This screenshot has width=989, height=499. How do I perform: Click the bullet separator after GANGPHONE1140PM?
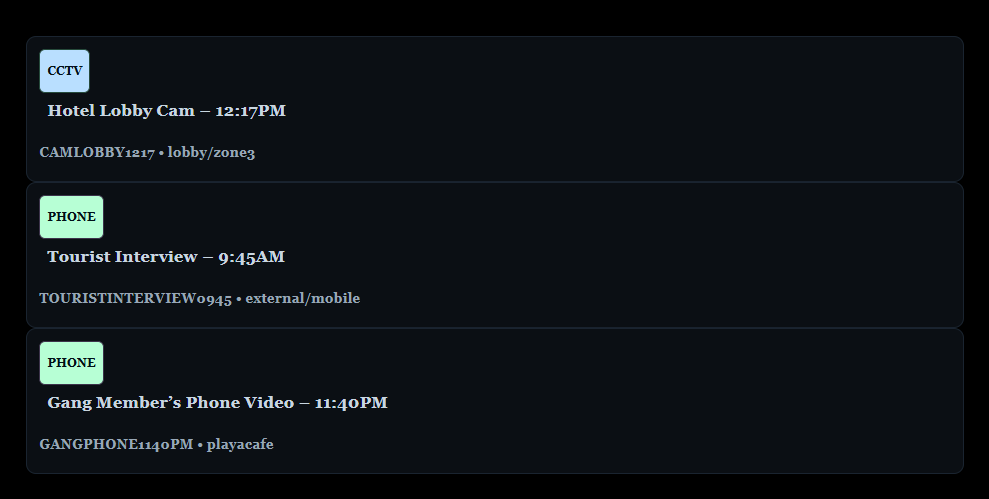click(x=200, y=445)
